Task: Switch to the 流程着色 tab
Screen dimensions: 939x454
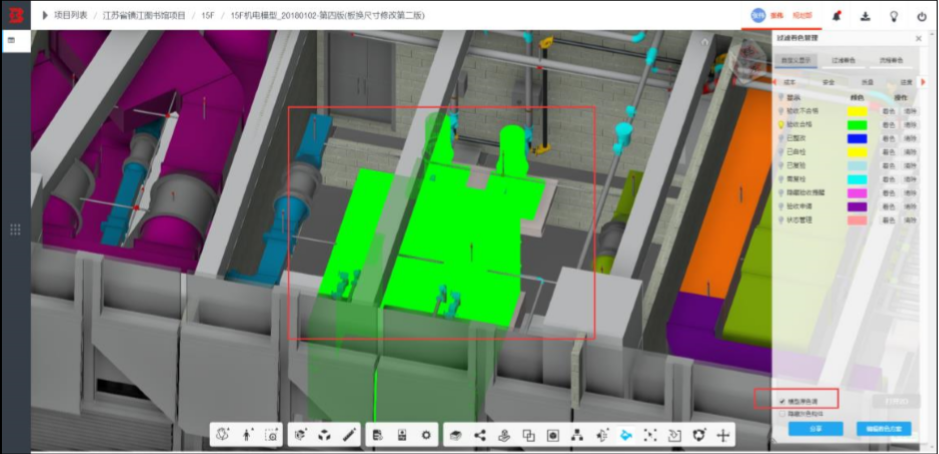Action: click(x=891, y=60)
